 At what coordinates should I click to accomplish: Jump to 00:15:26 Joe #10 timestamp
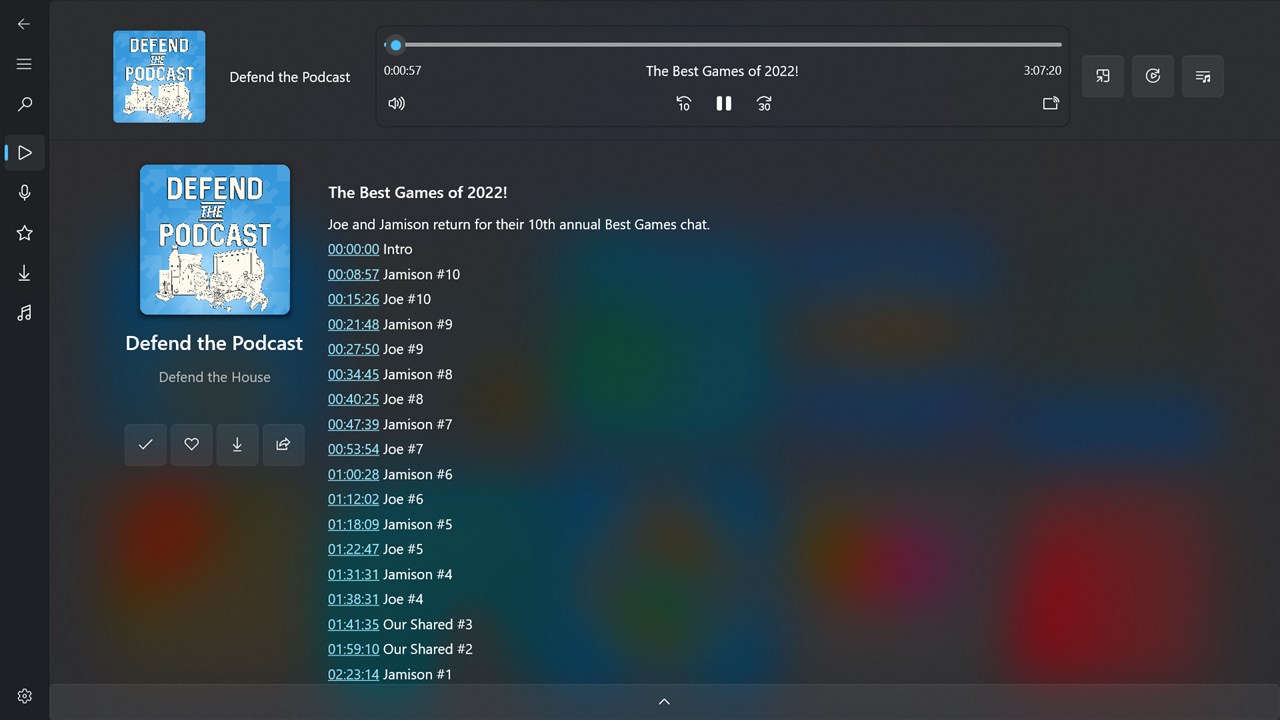tap(353, 299)
